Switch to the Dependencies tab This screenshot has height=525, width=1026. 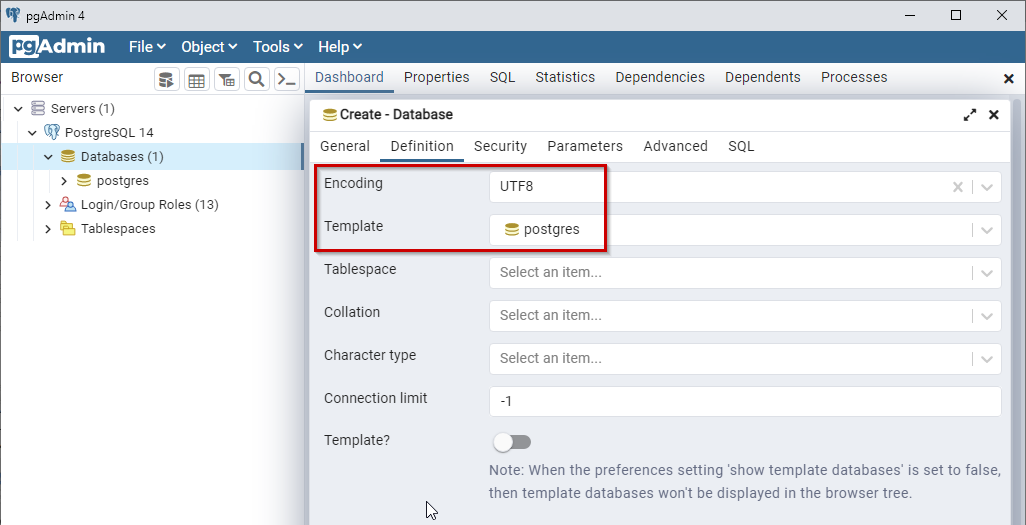[x=660, y=77]
